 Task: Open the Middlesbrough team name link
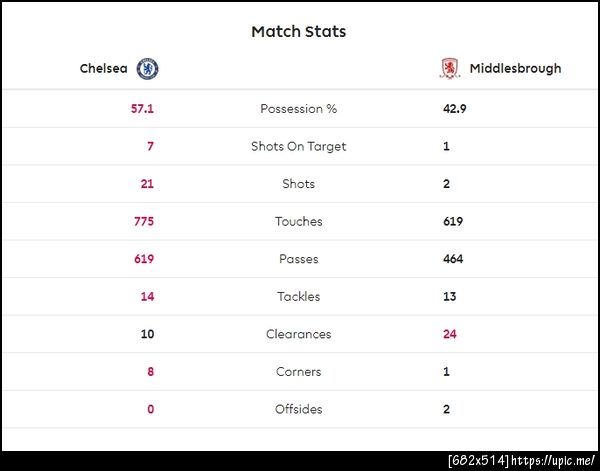tap(515, 69)
